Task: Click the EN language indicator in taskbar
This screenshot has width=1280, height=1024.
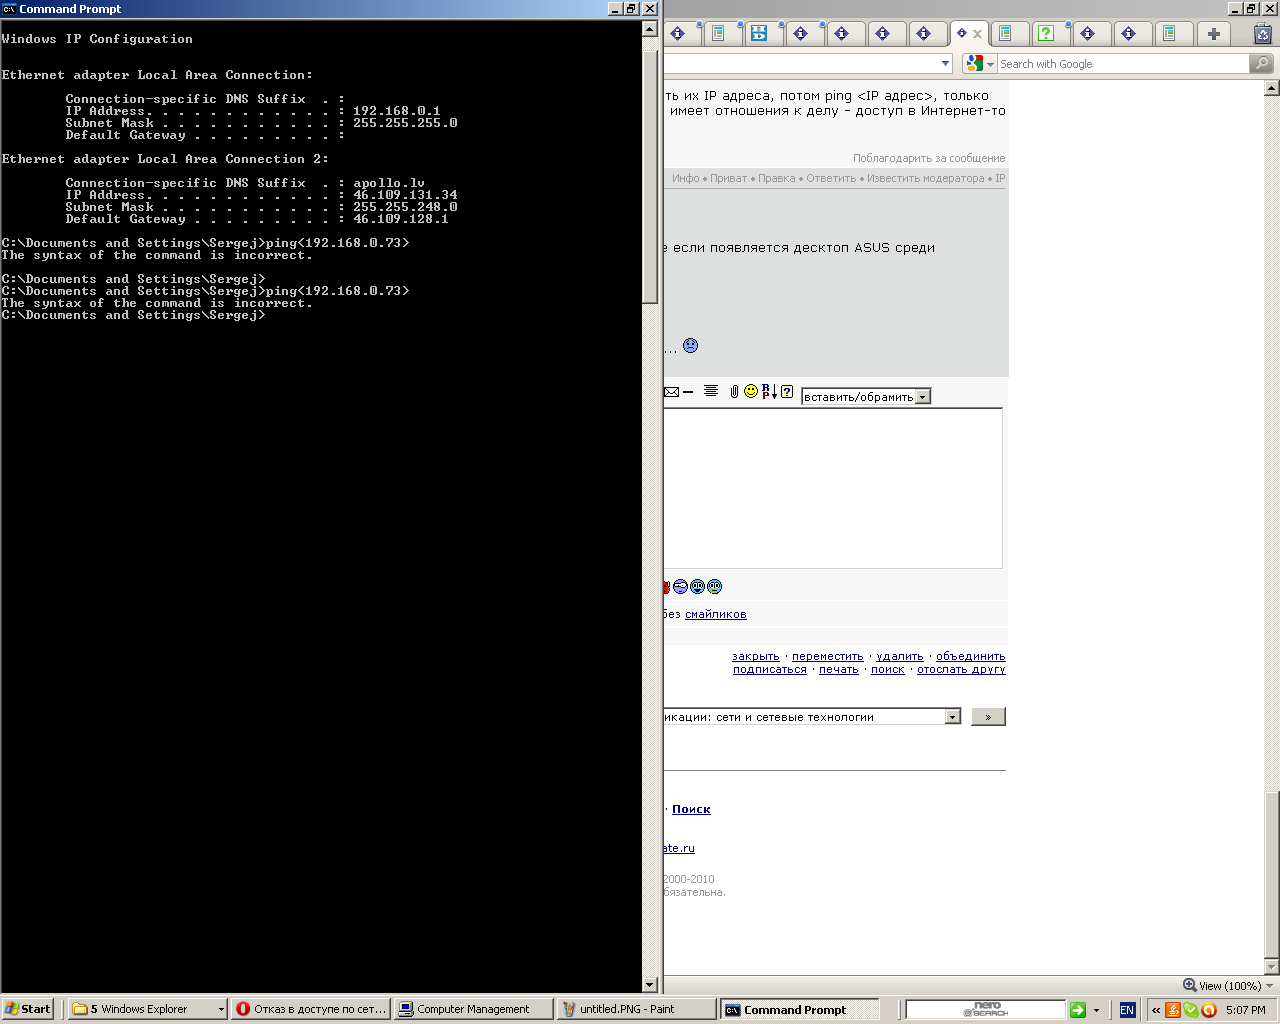Action: [1127, 1010]
